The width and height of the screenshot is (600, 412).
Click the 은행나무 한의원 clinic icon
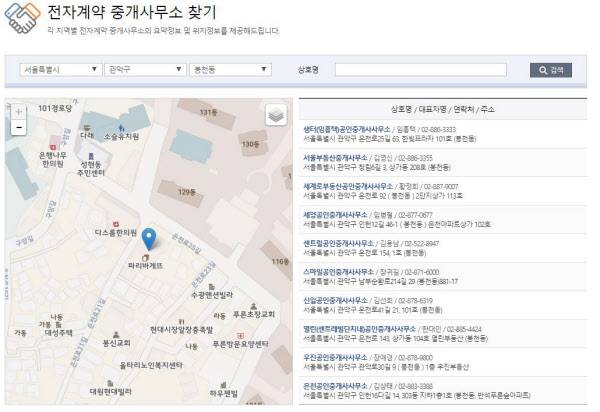tap(53, 147)
